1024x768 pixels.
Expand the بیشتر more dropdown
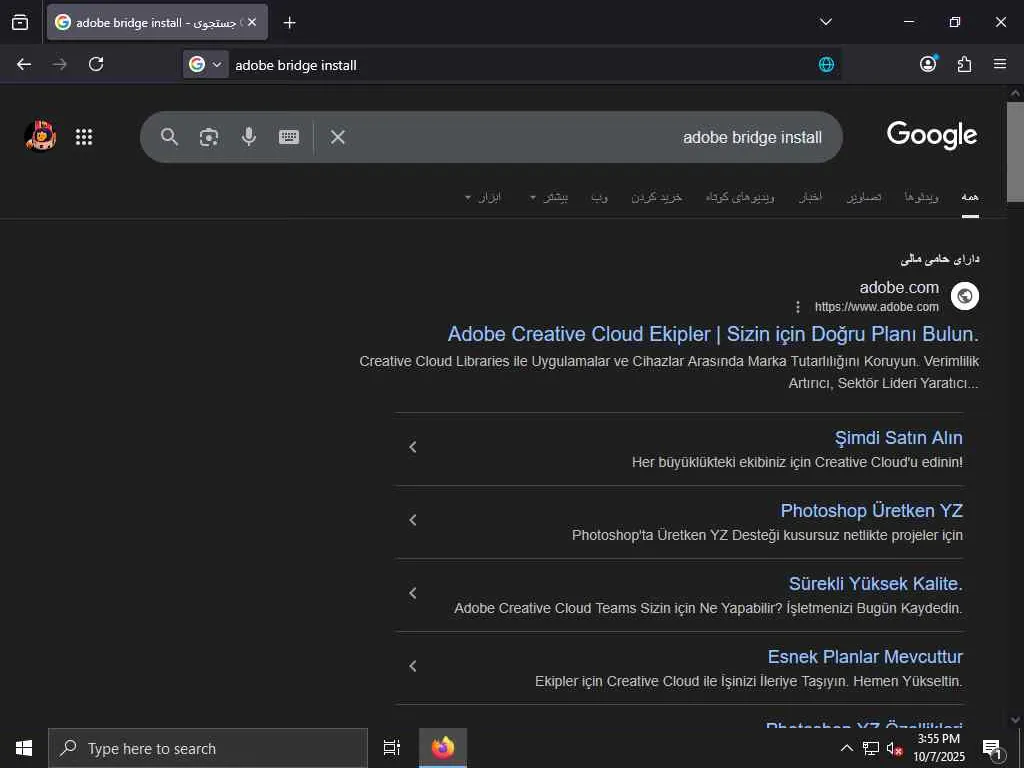549,197
